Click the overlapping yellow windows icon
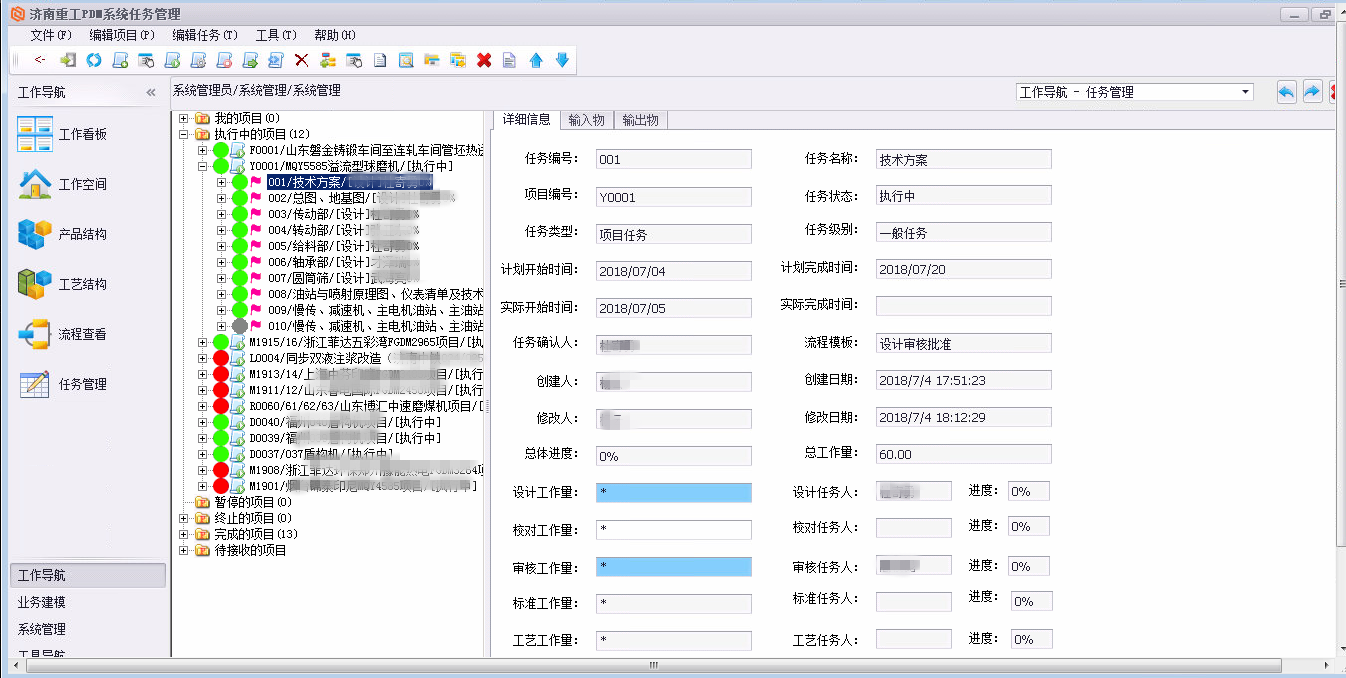Image resolution: width=1346 pixels, height=678 pixels. (x=458, y=60)
